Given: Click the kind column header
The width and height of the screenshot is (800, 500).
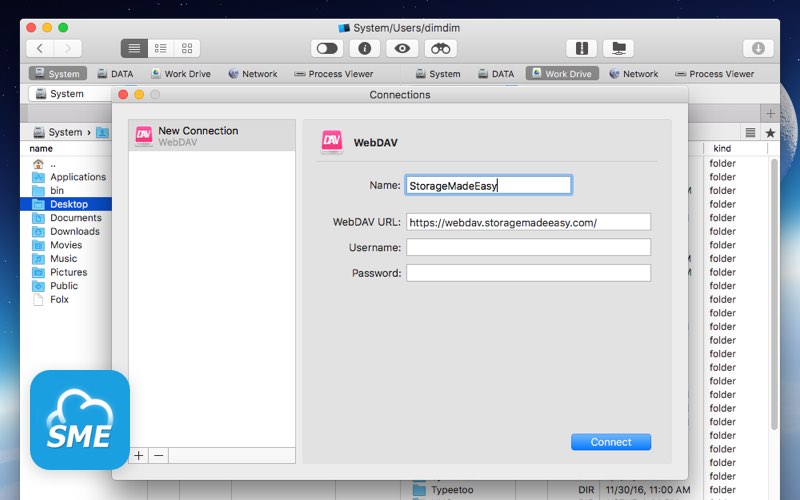Looking at the screenshot, I should pyautogui.click(x=722, y=148).
